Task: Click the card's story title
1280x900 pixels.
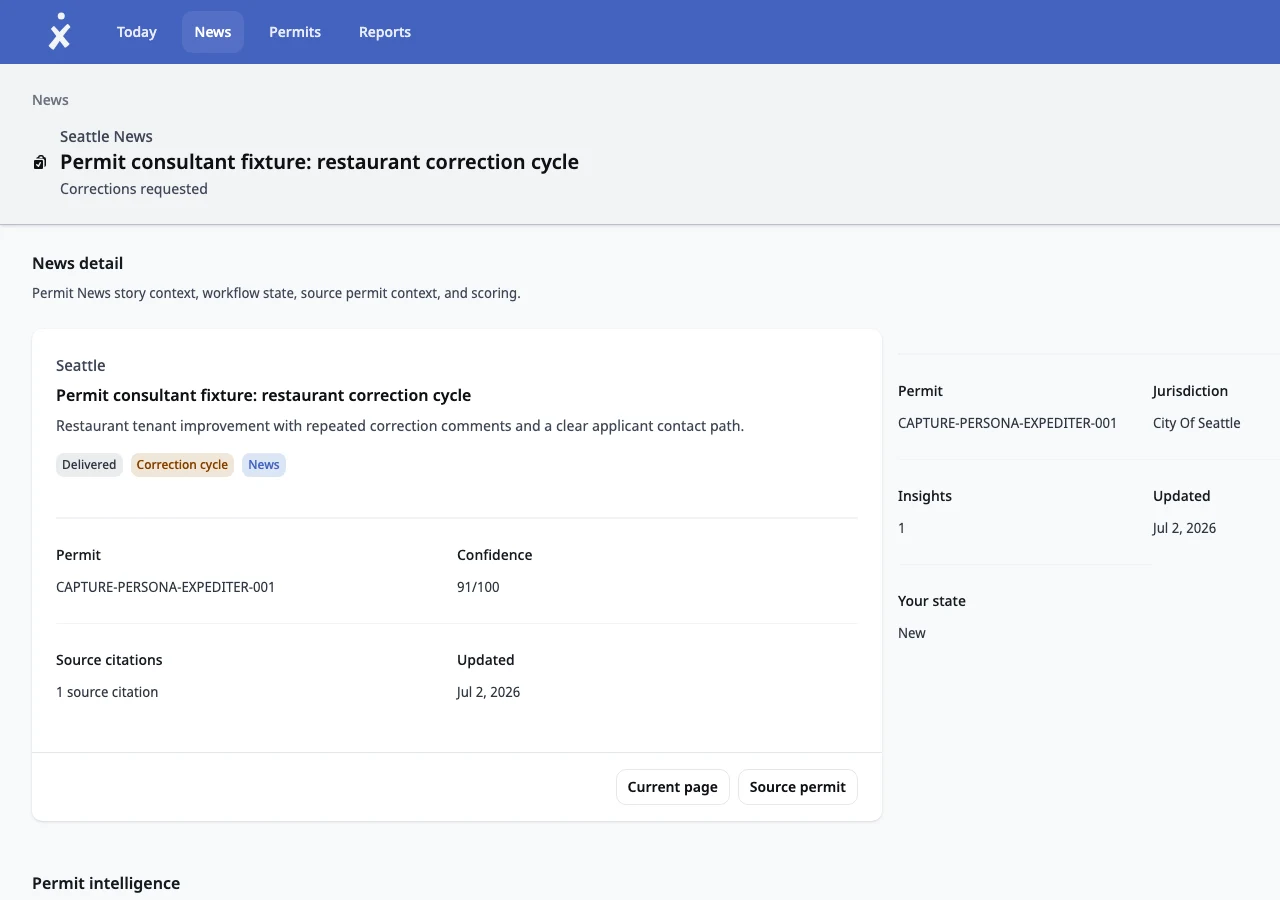Action: [263, 395]
